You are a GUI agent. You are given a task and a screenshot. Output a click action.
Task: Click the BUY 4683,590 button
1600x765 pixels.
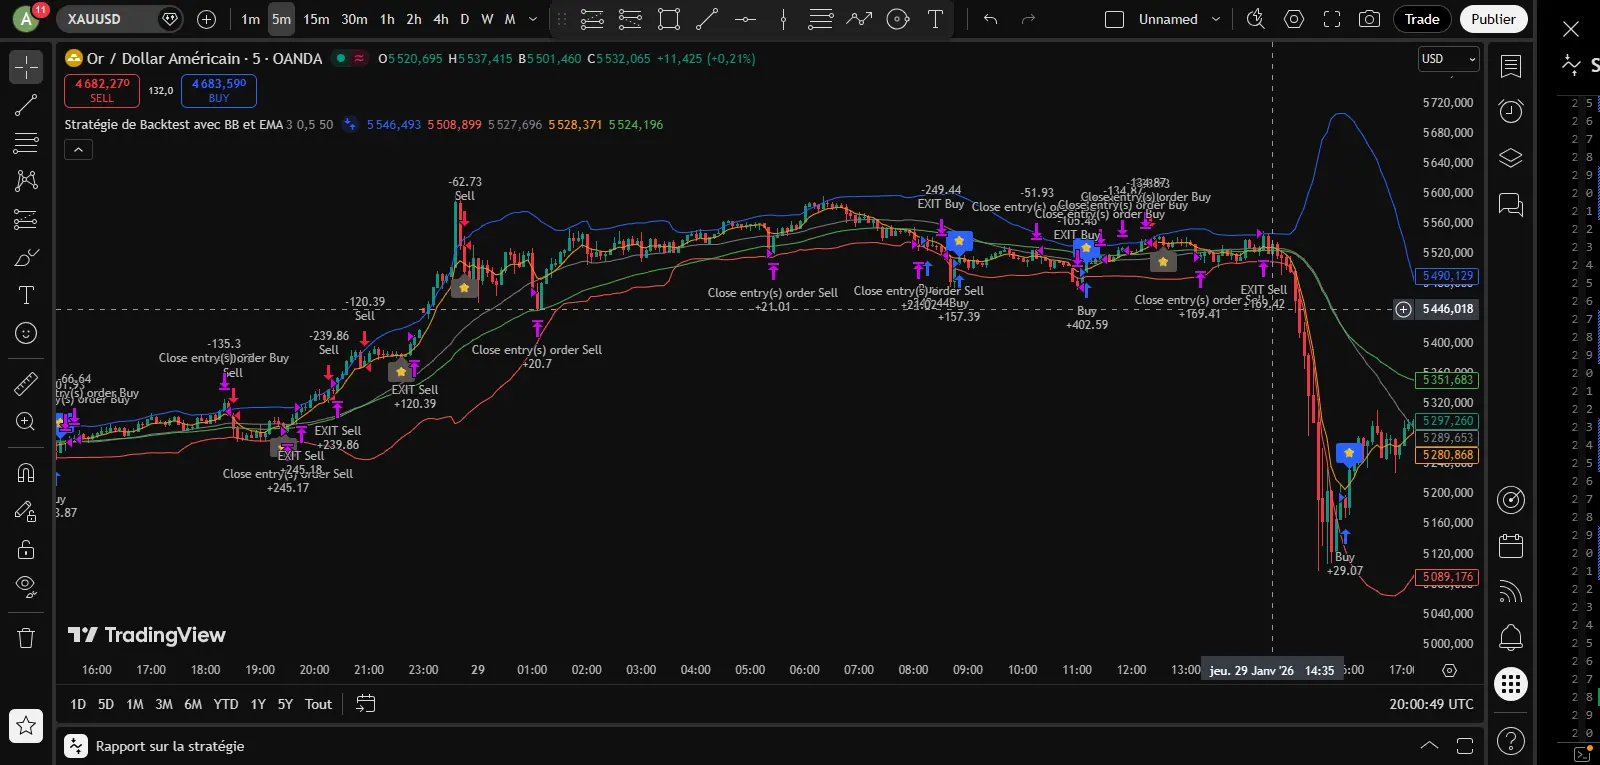tap(219, 90)
